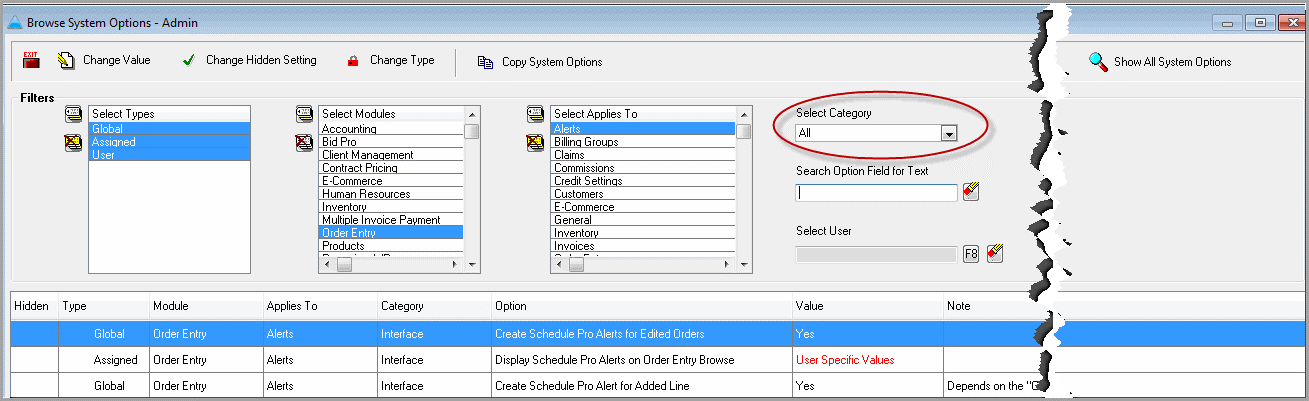Viewport: 1309px width, 401px height.
Task: Select Multiple Invoice Payment module
Action: pyautogui.click(x=391, y=220)
